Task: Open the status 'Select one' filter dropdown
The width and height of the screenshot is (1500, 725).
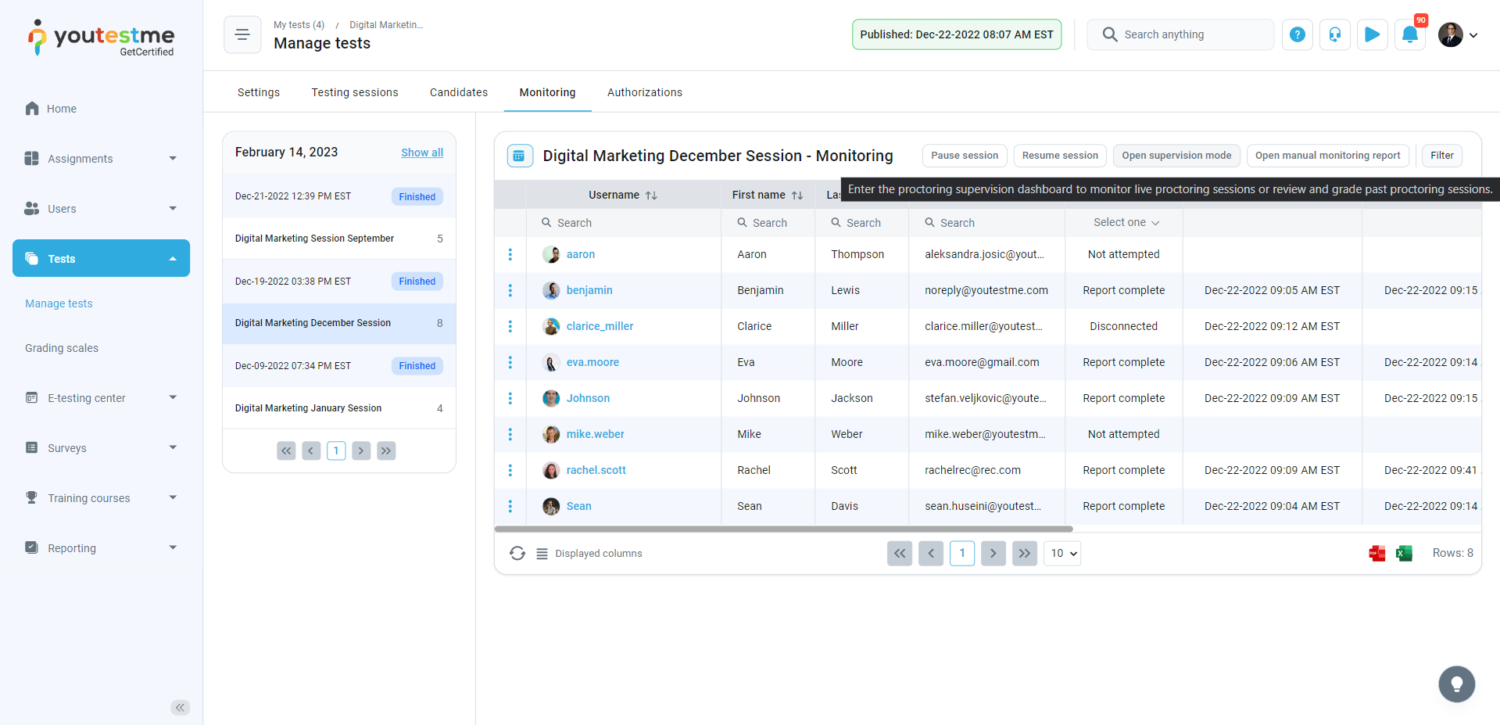Action: click(1125, 223)
